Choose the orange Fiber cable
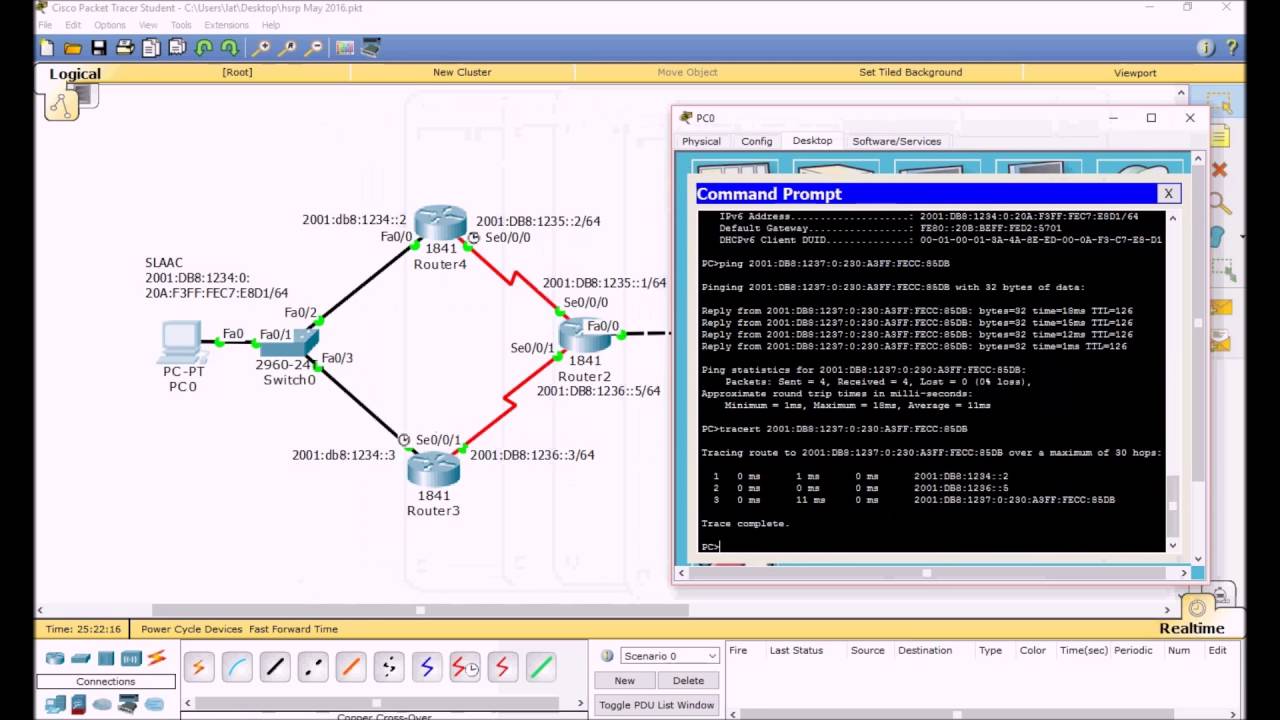Screen dimensions: 1280x720 (351, 667)
